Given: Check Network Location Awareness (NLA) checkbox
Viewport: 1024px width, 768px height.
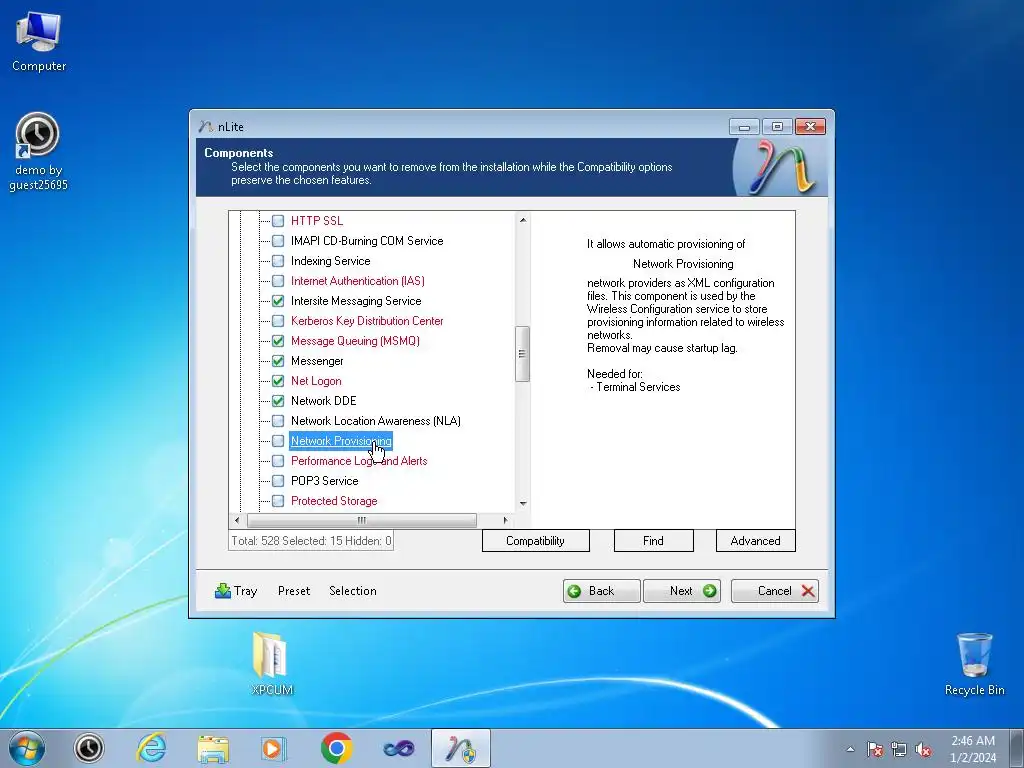Looking at the screenshot, I should coord(278,421).
